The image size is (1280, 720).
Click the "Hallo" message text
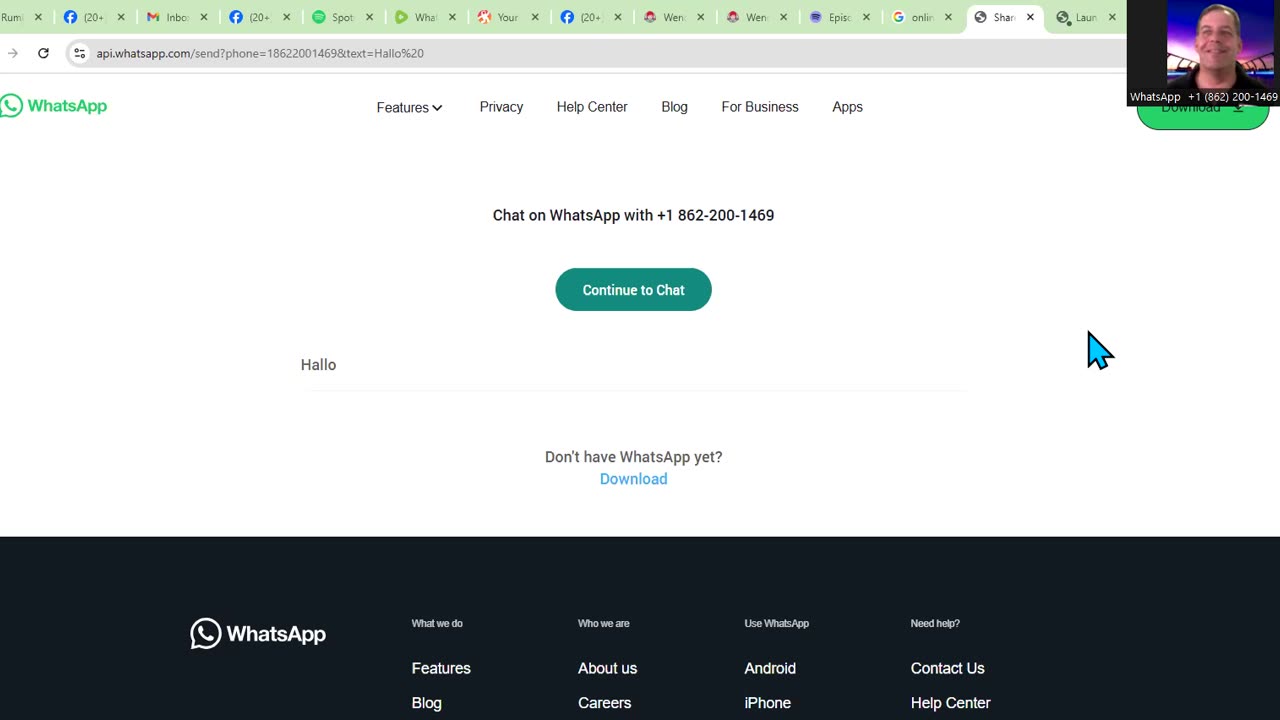coord(318,365)
